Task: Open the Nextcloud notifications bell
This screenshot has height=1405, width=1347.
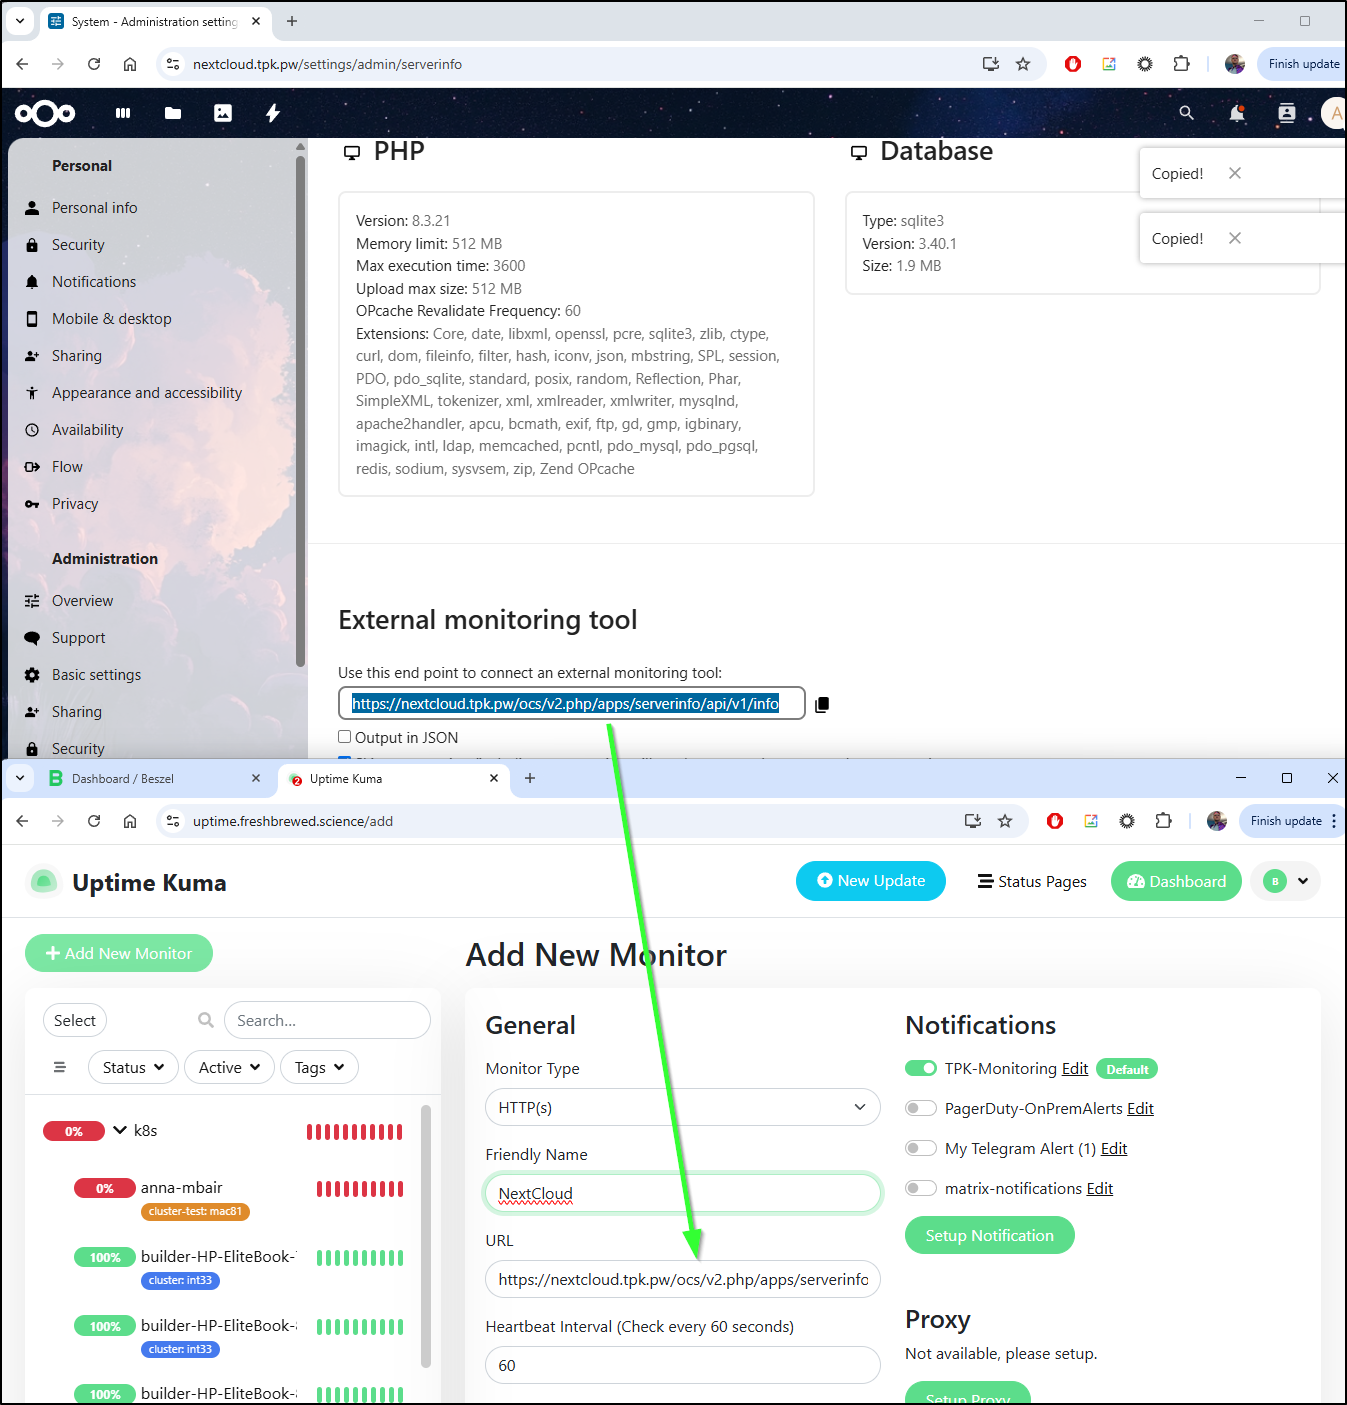Action: click(1237, 113)
